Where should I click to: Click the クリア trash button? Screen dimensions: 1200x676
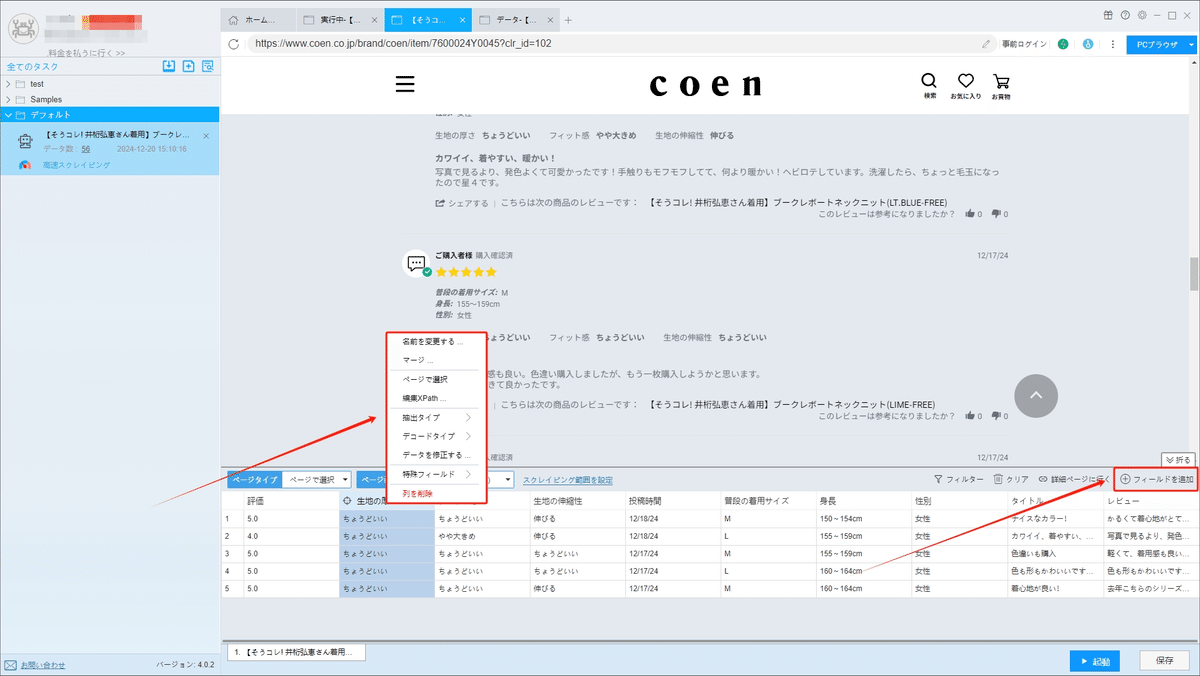pos(1011,480)
